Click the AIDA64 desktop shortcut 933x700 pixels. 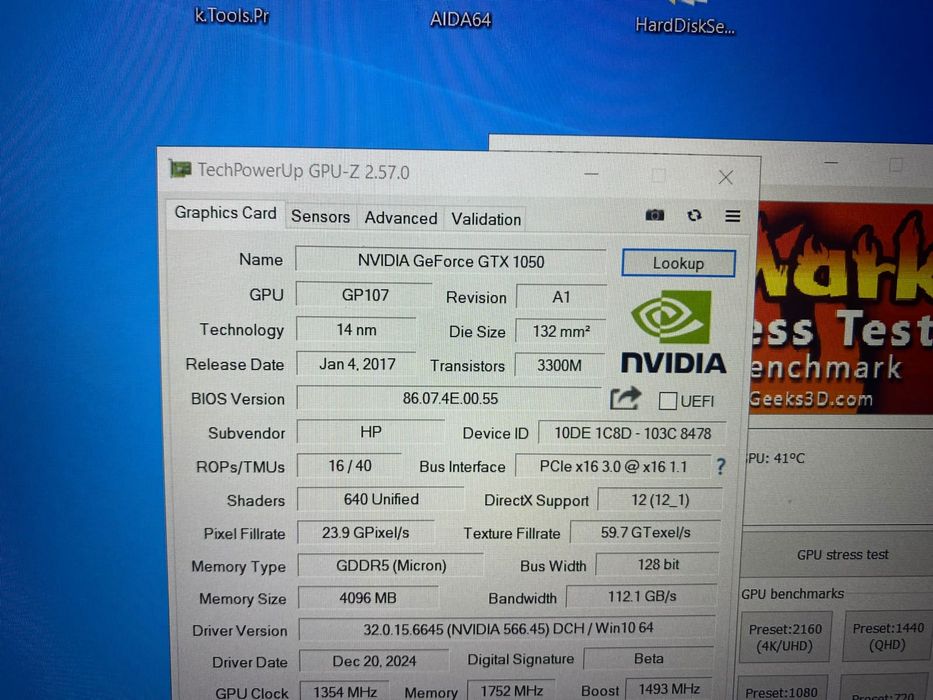[460, 20]
